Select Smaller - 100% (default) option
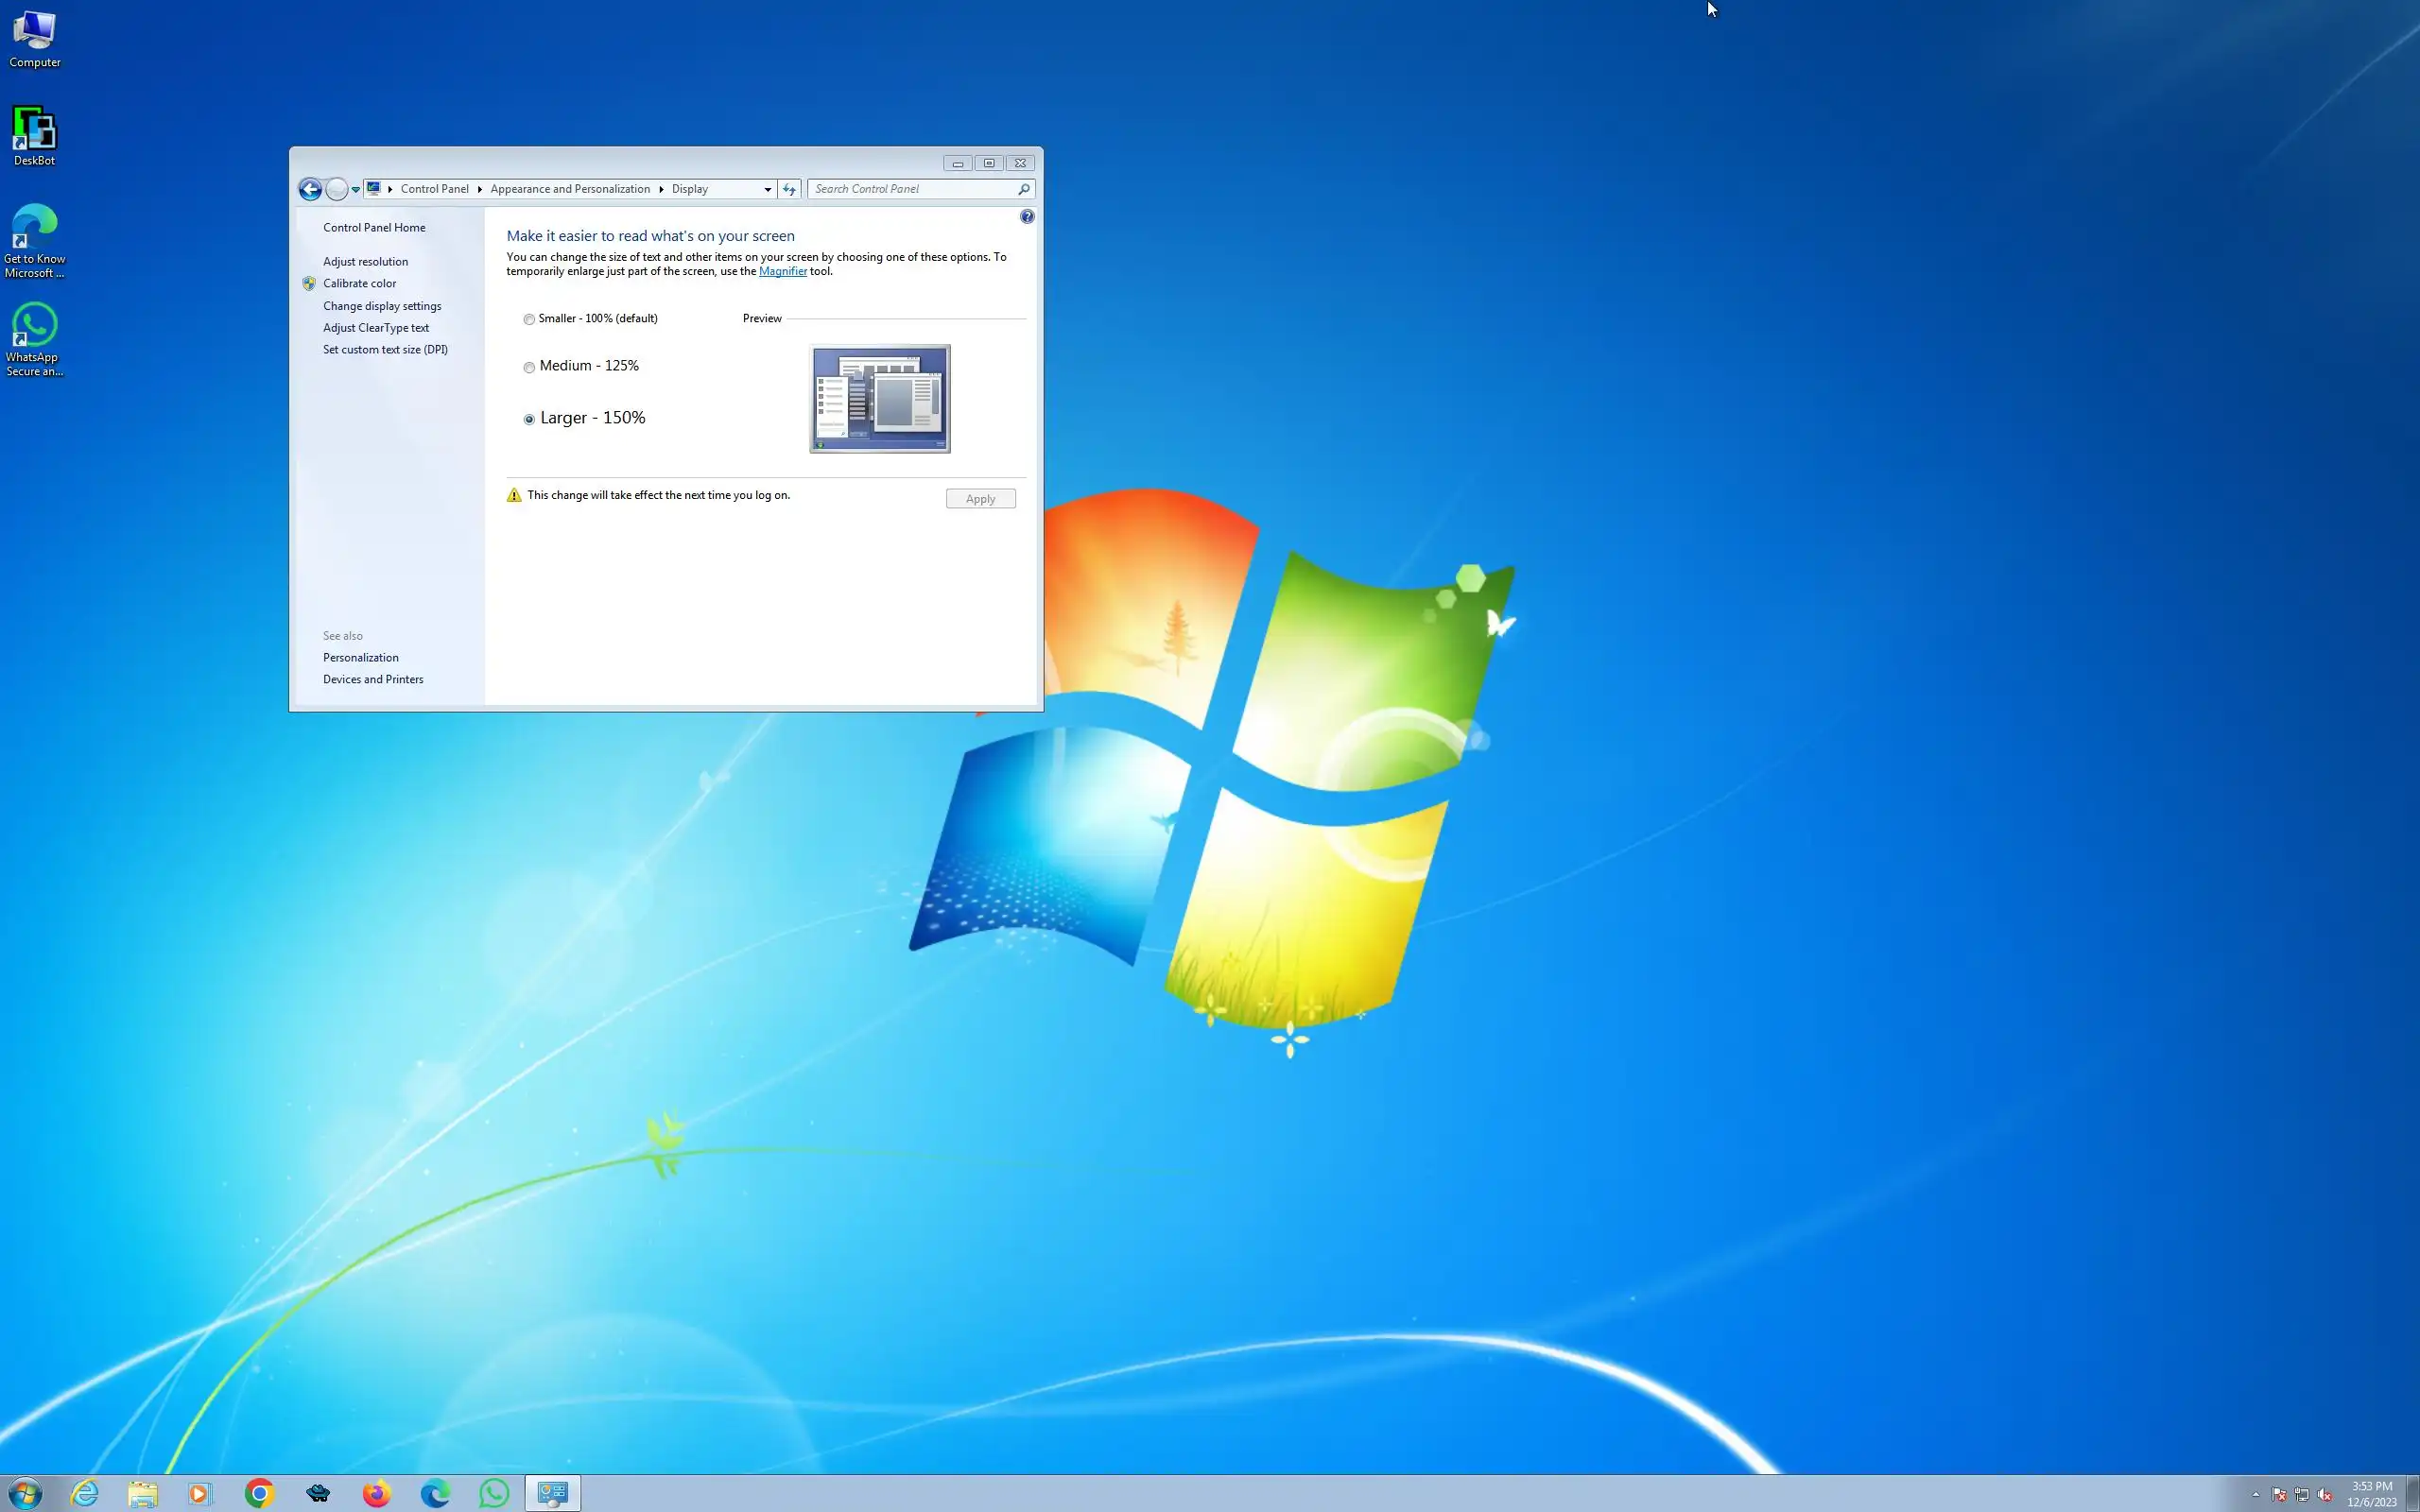This screenshot has width=2420, height=1512. tap(529, 319)
